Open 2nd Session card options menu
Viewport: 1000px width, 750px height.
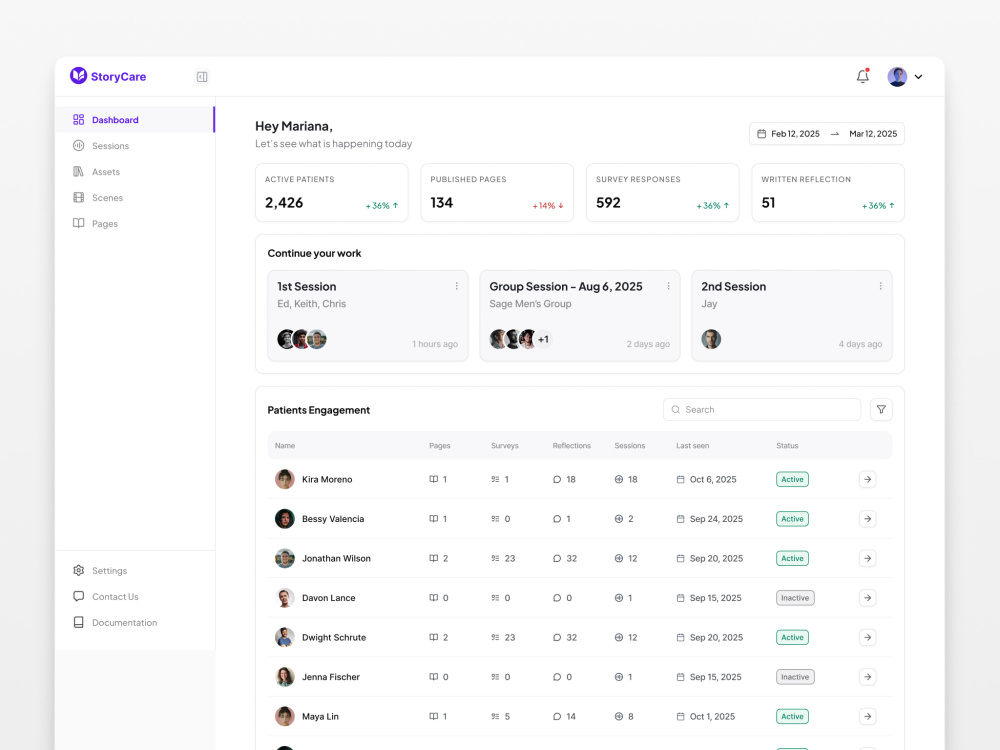click(881, 286)
